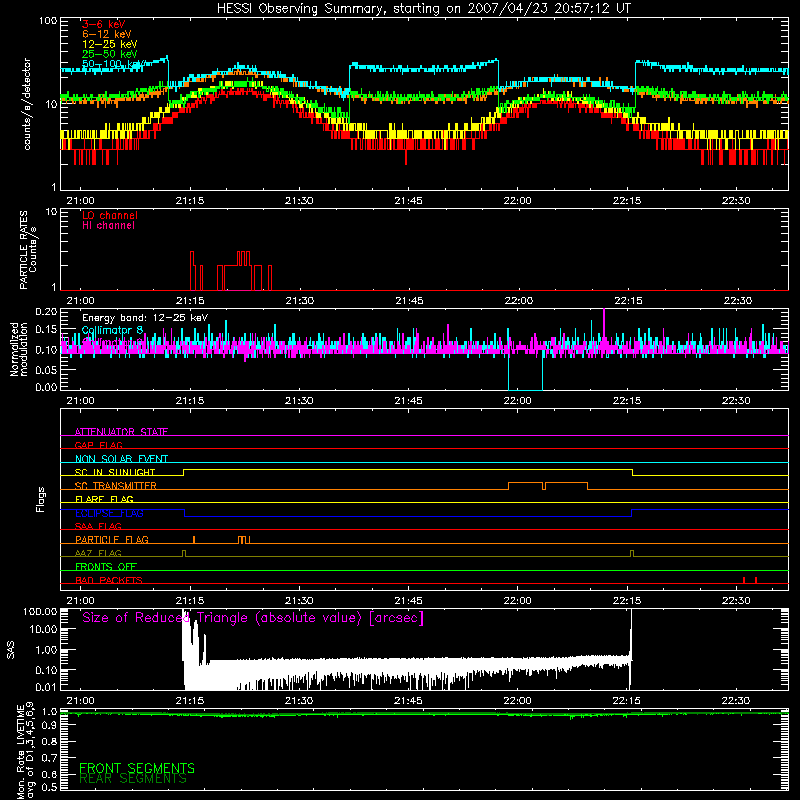Screen dimensions: 800x800
Task: Select the 25-50 keV legend label
Action: [x=109, y=54]
